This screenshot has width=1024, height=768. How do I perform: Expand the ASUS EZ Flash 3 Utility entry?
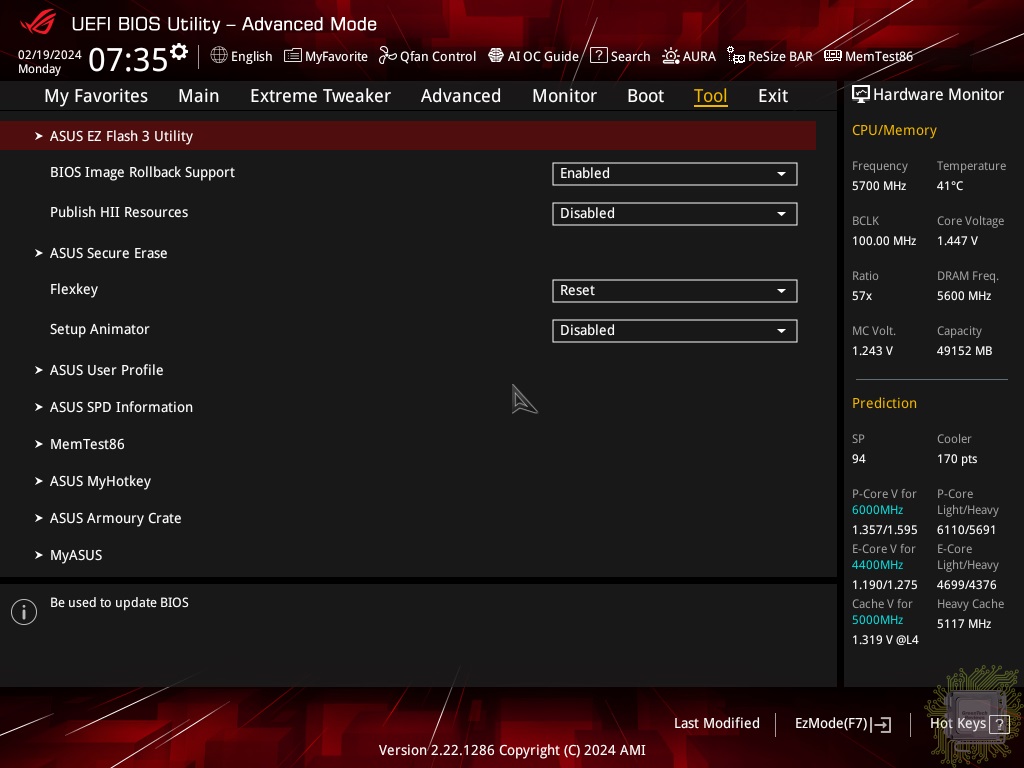click(x=121, y=136)
